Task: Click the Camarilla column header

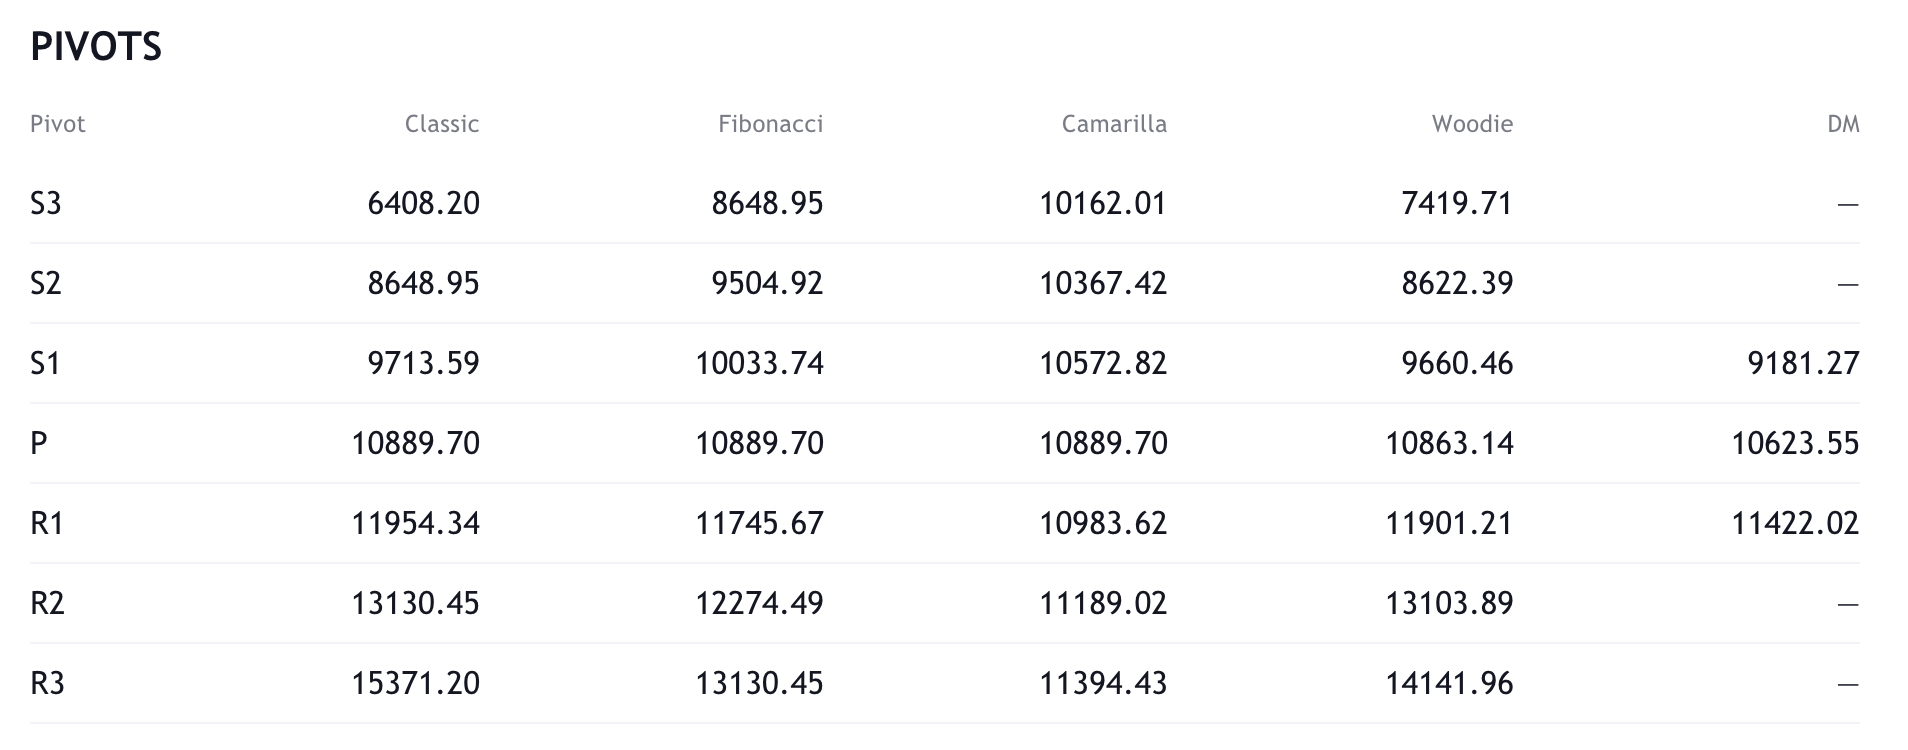Action: point(1113,124)
